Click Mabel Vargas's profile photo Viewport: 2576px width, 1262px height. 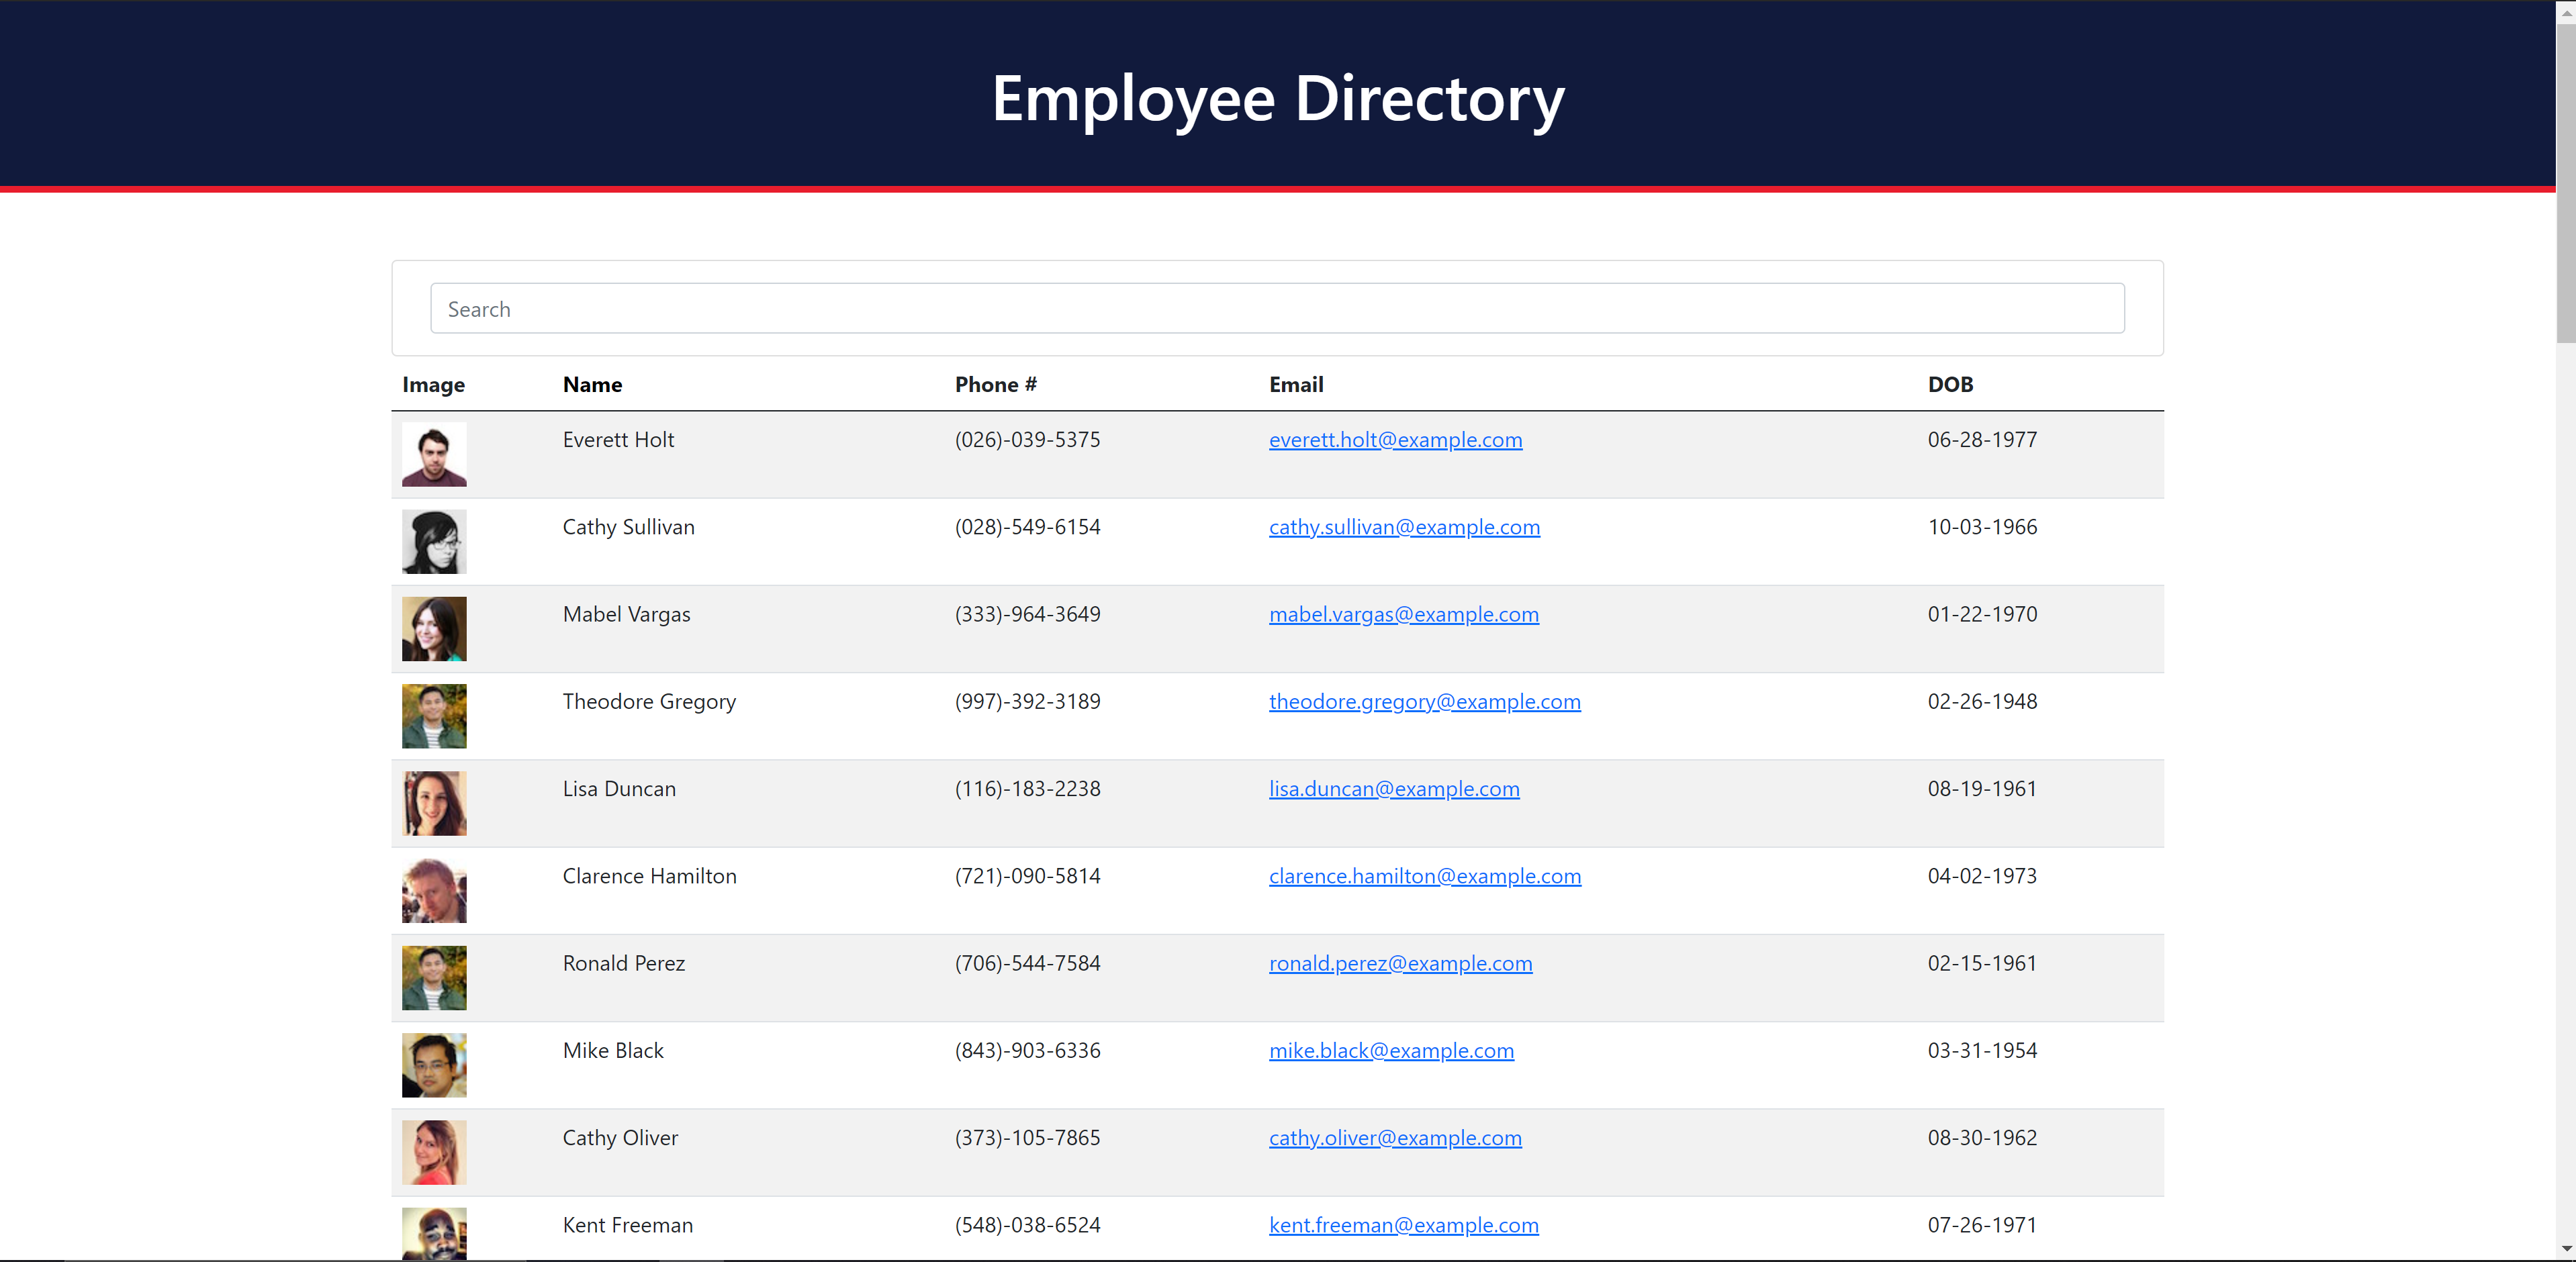(434, 629)
